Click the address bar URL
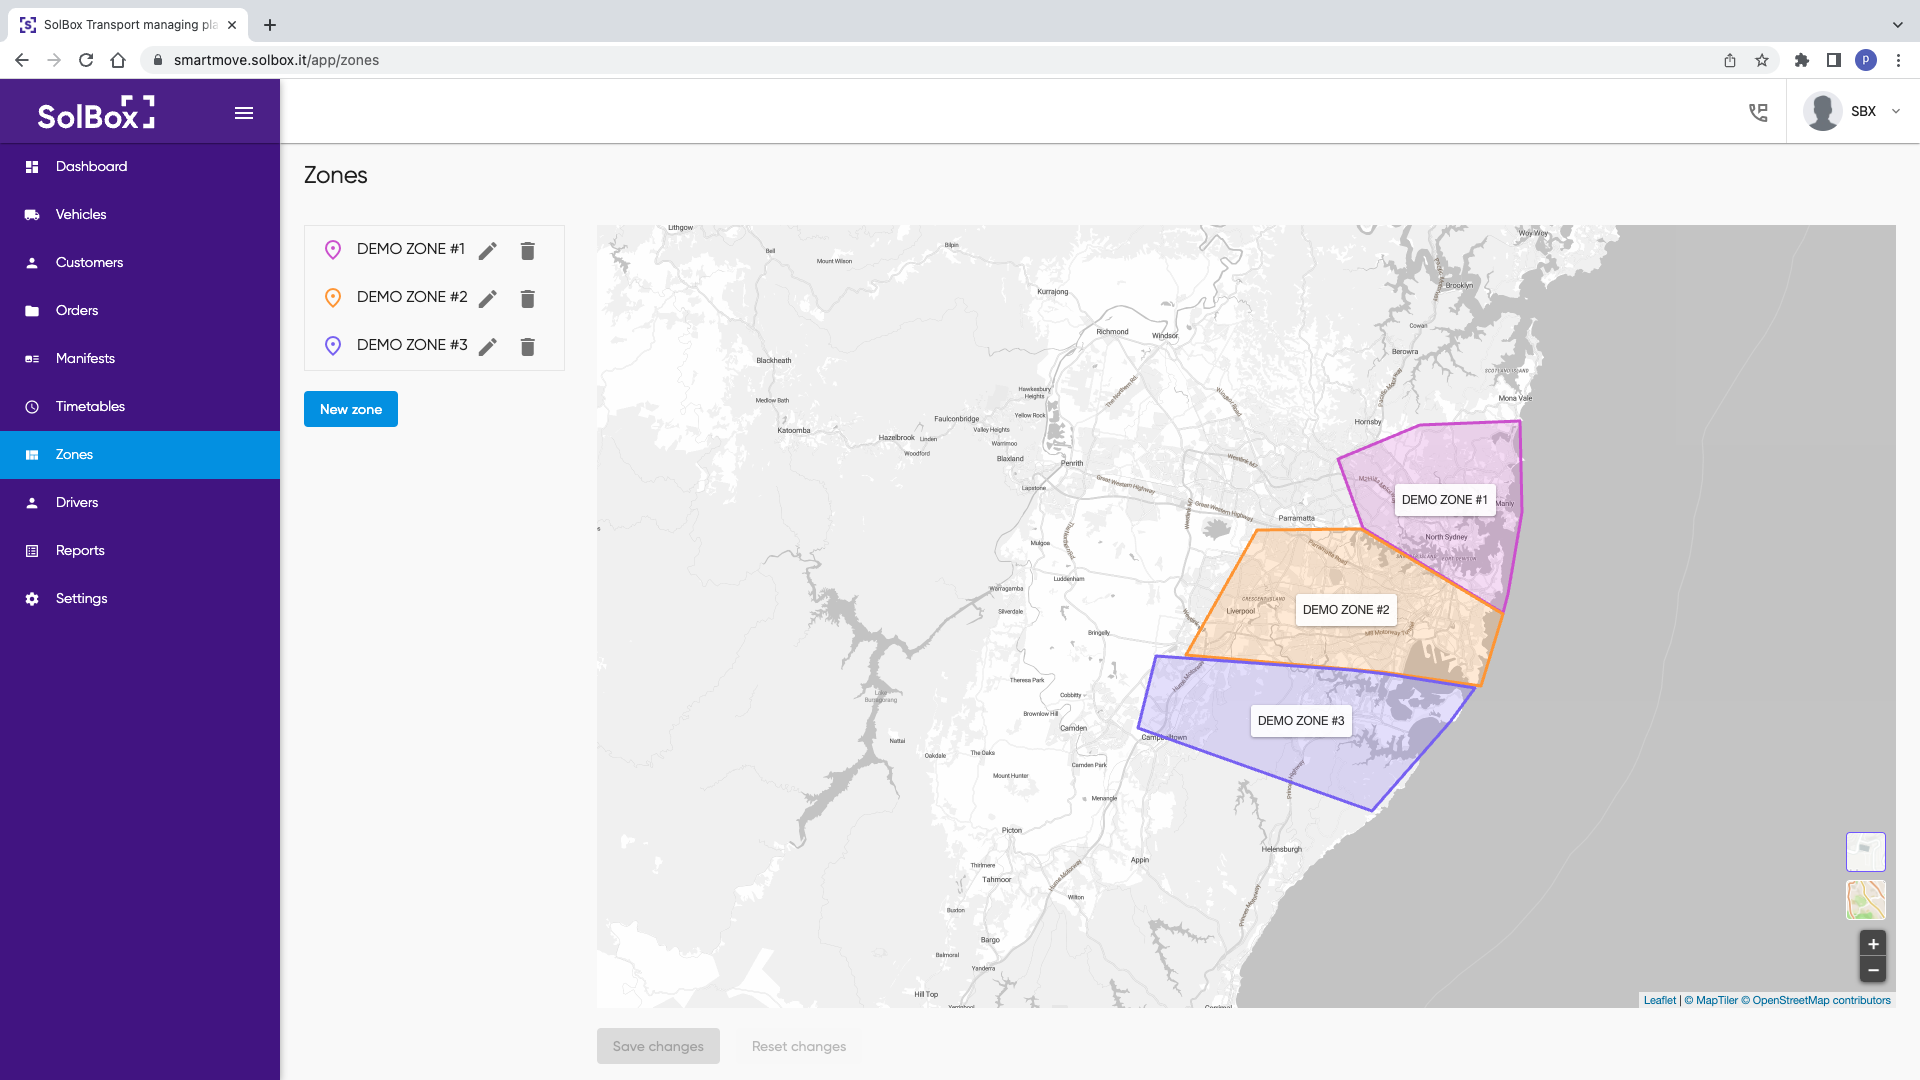 click(x=276, y=60)
